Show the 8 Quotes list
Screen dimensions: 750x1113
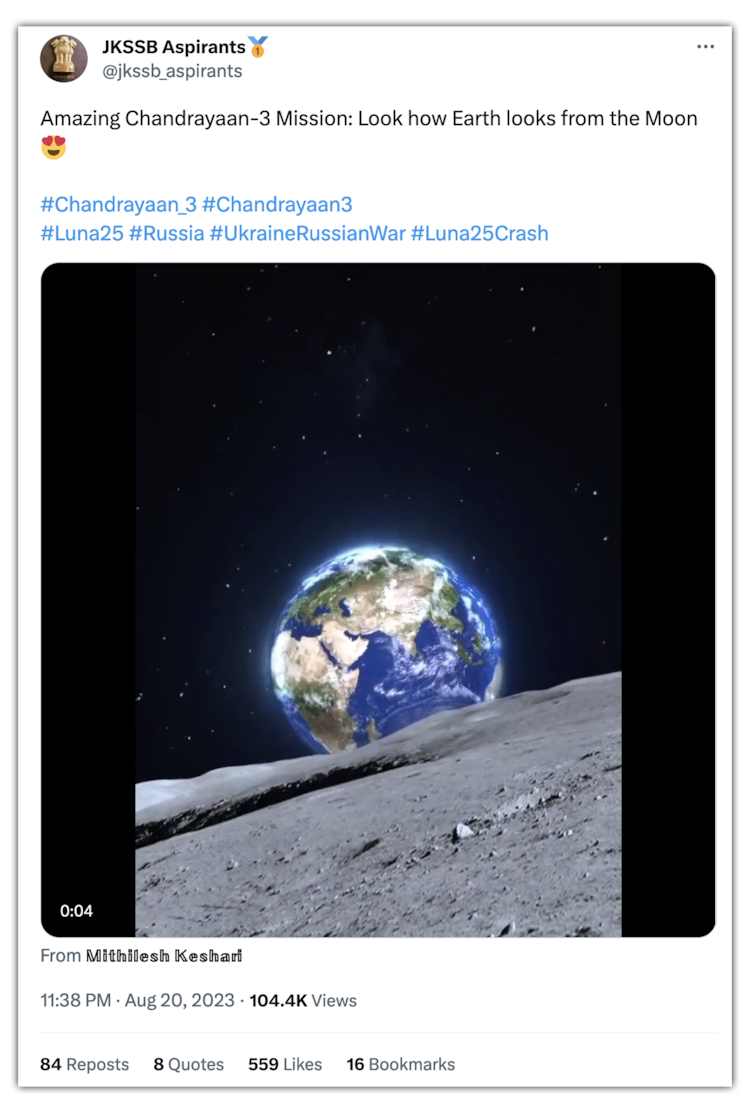[x=189, y=1064]
